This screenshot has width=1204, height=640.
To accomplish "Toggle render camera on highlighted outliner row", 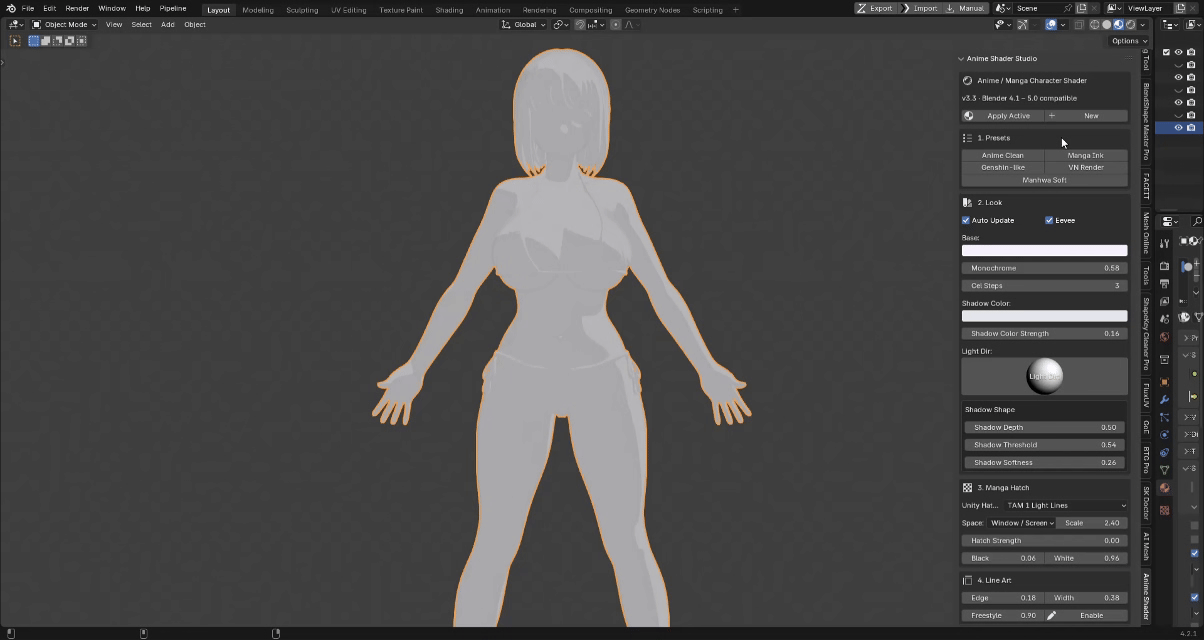I will (x=1190, y=127).
